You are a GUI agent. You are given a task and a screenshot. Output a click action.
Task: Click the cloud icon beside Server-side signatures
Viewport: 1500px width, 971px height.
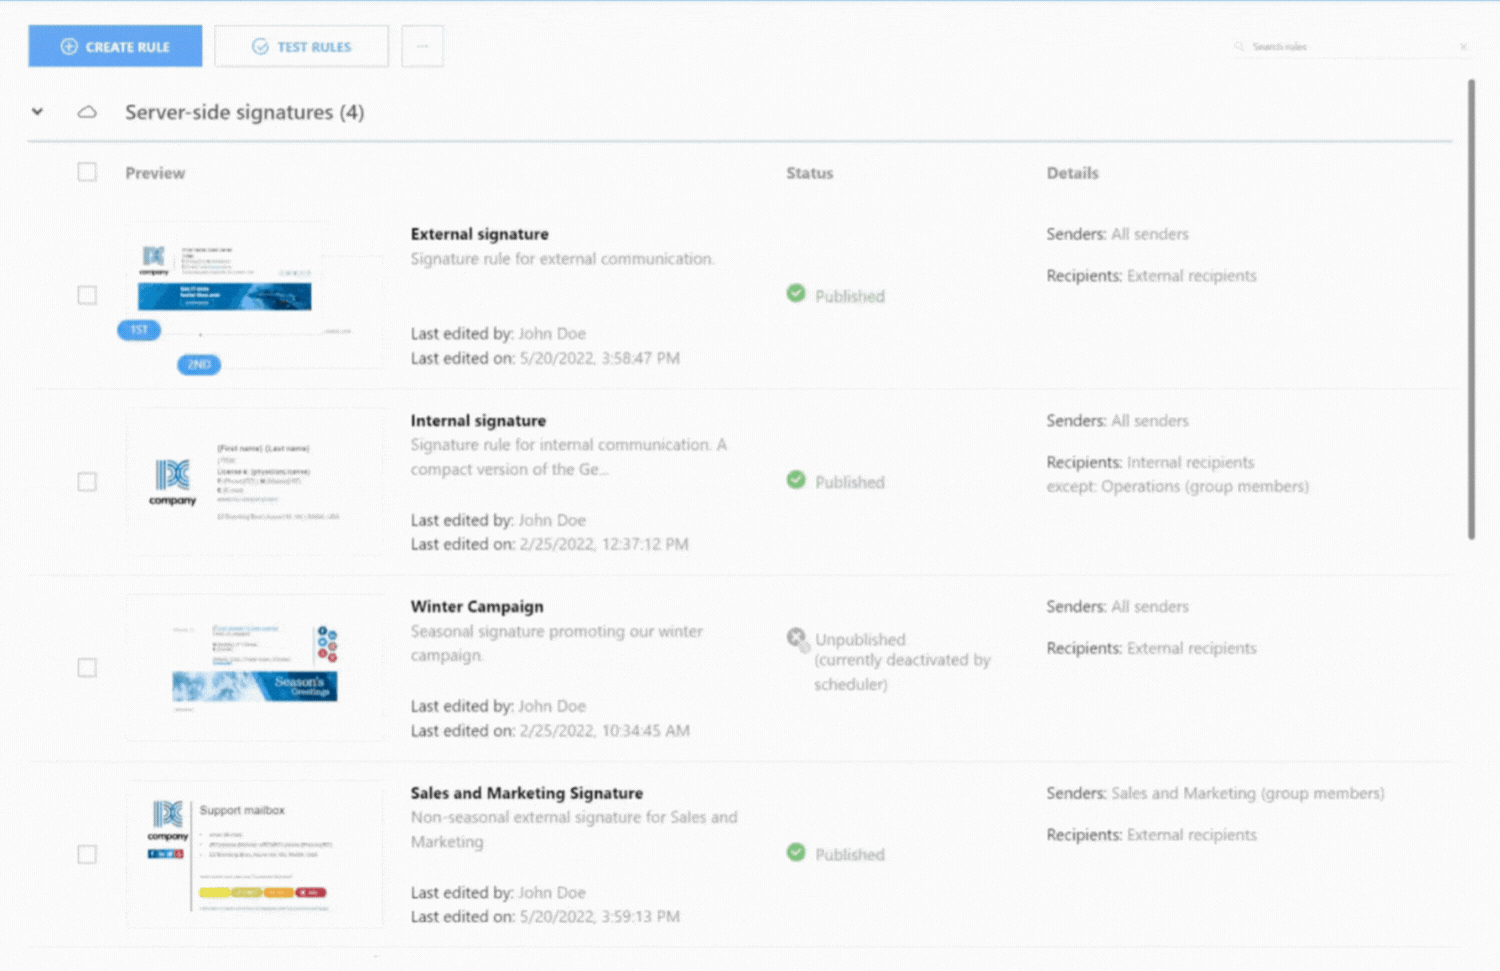pos(87,111)
